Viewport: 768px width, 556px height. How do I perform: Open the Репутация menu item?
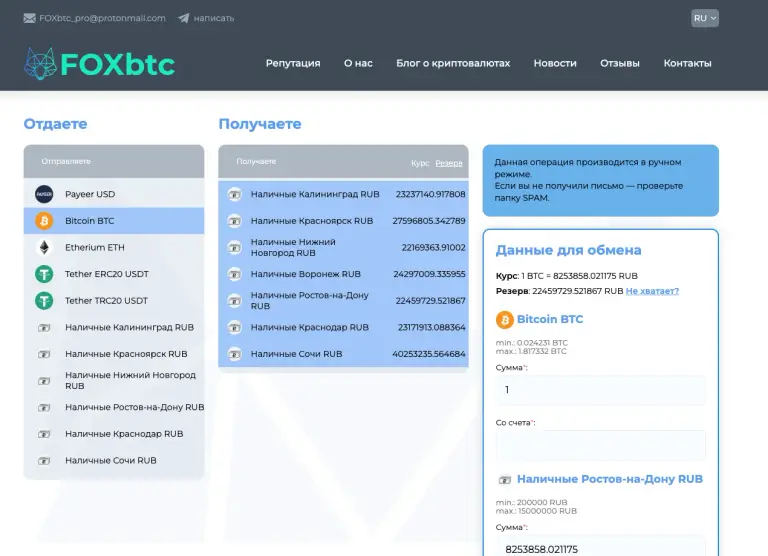coord(293,63)
